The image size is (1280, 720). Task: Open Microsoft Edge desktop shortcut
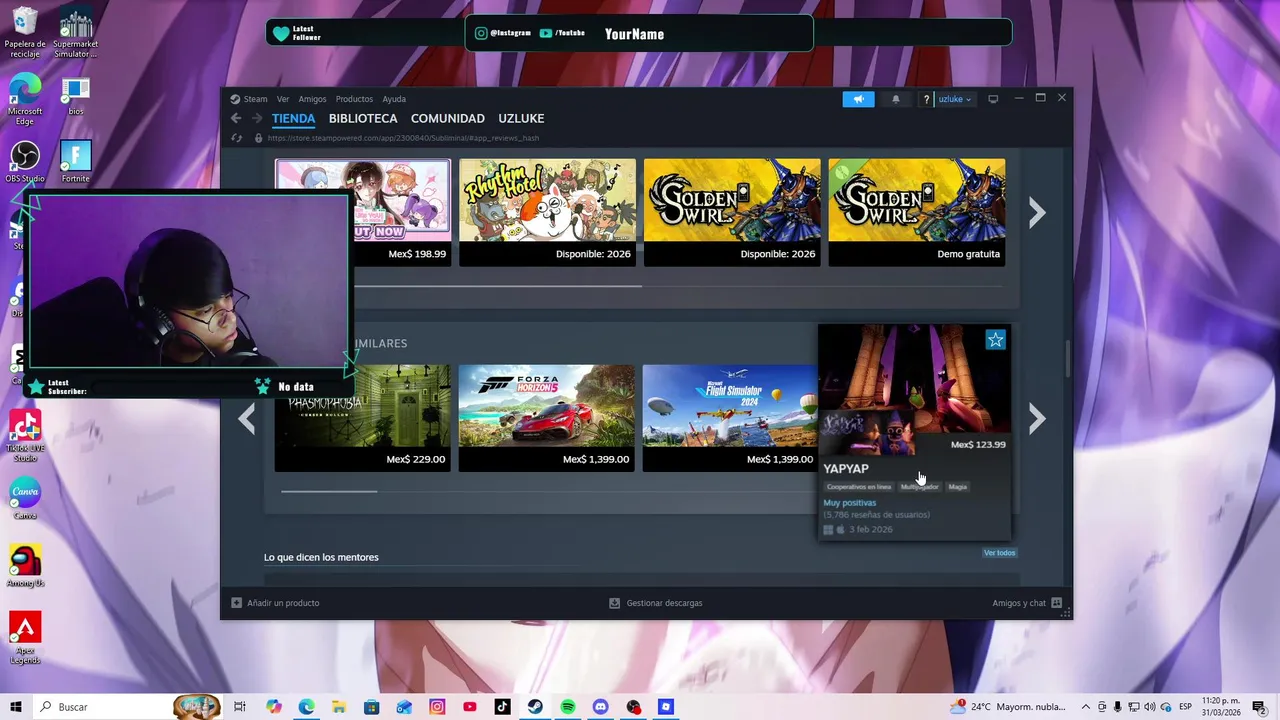click(x=25, y=100)
